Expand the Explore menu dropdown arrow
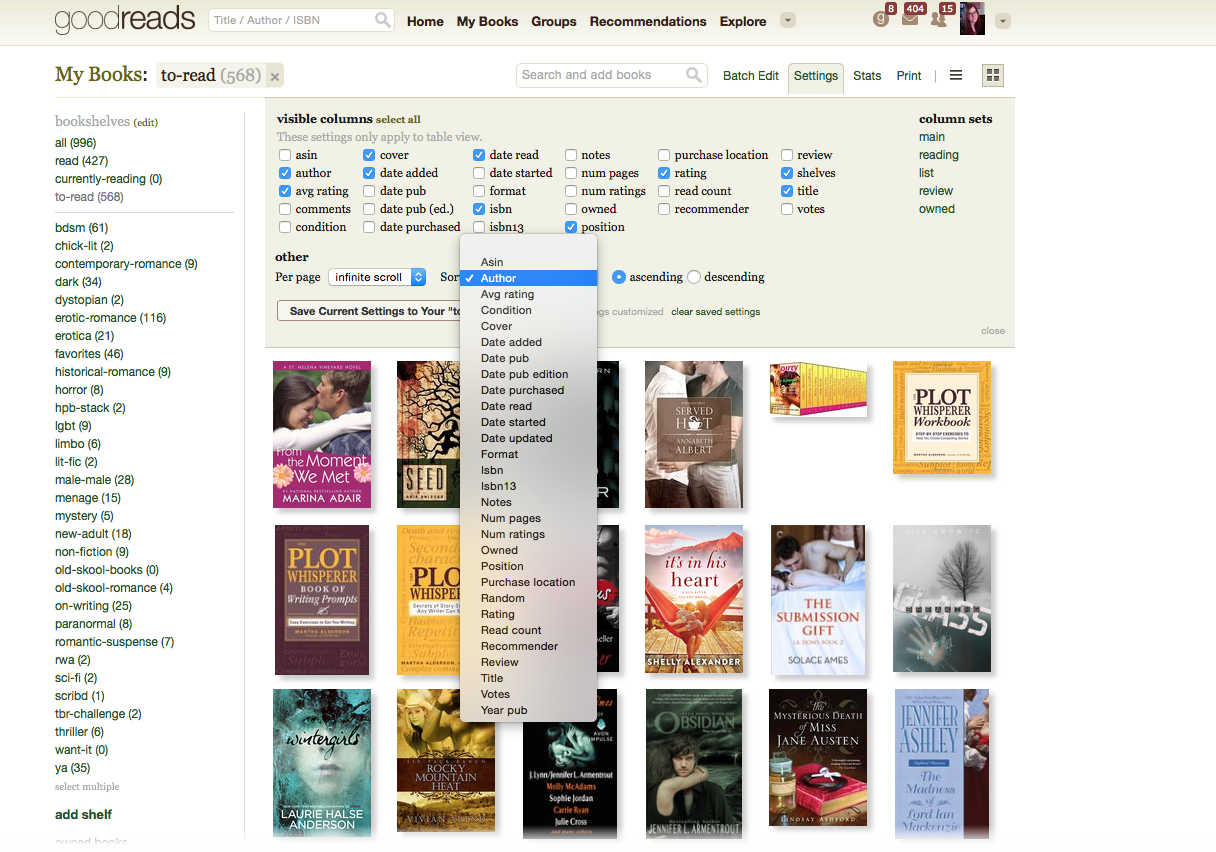1216x852 pixels. pos(788,21)
